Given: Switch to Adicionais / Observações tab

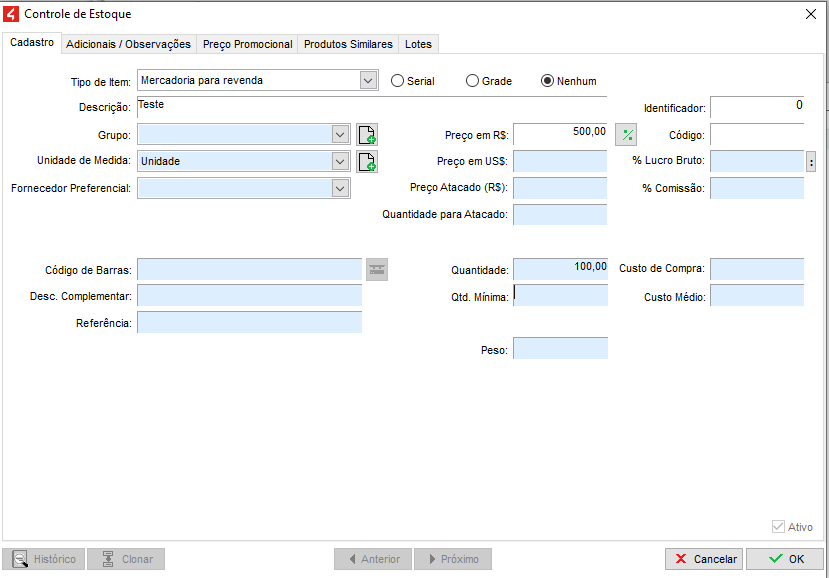Looking at the screenshot, I should 128,44.
